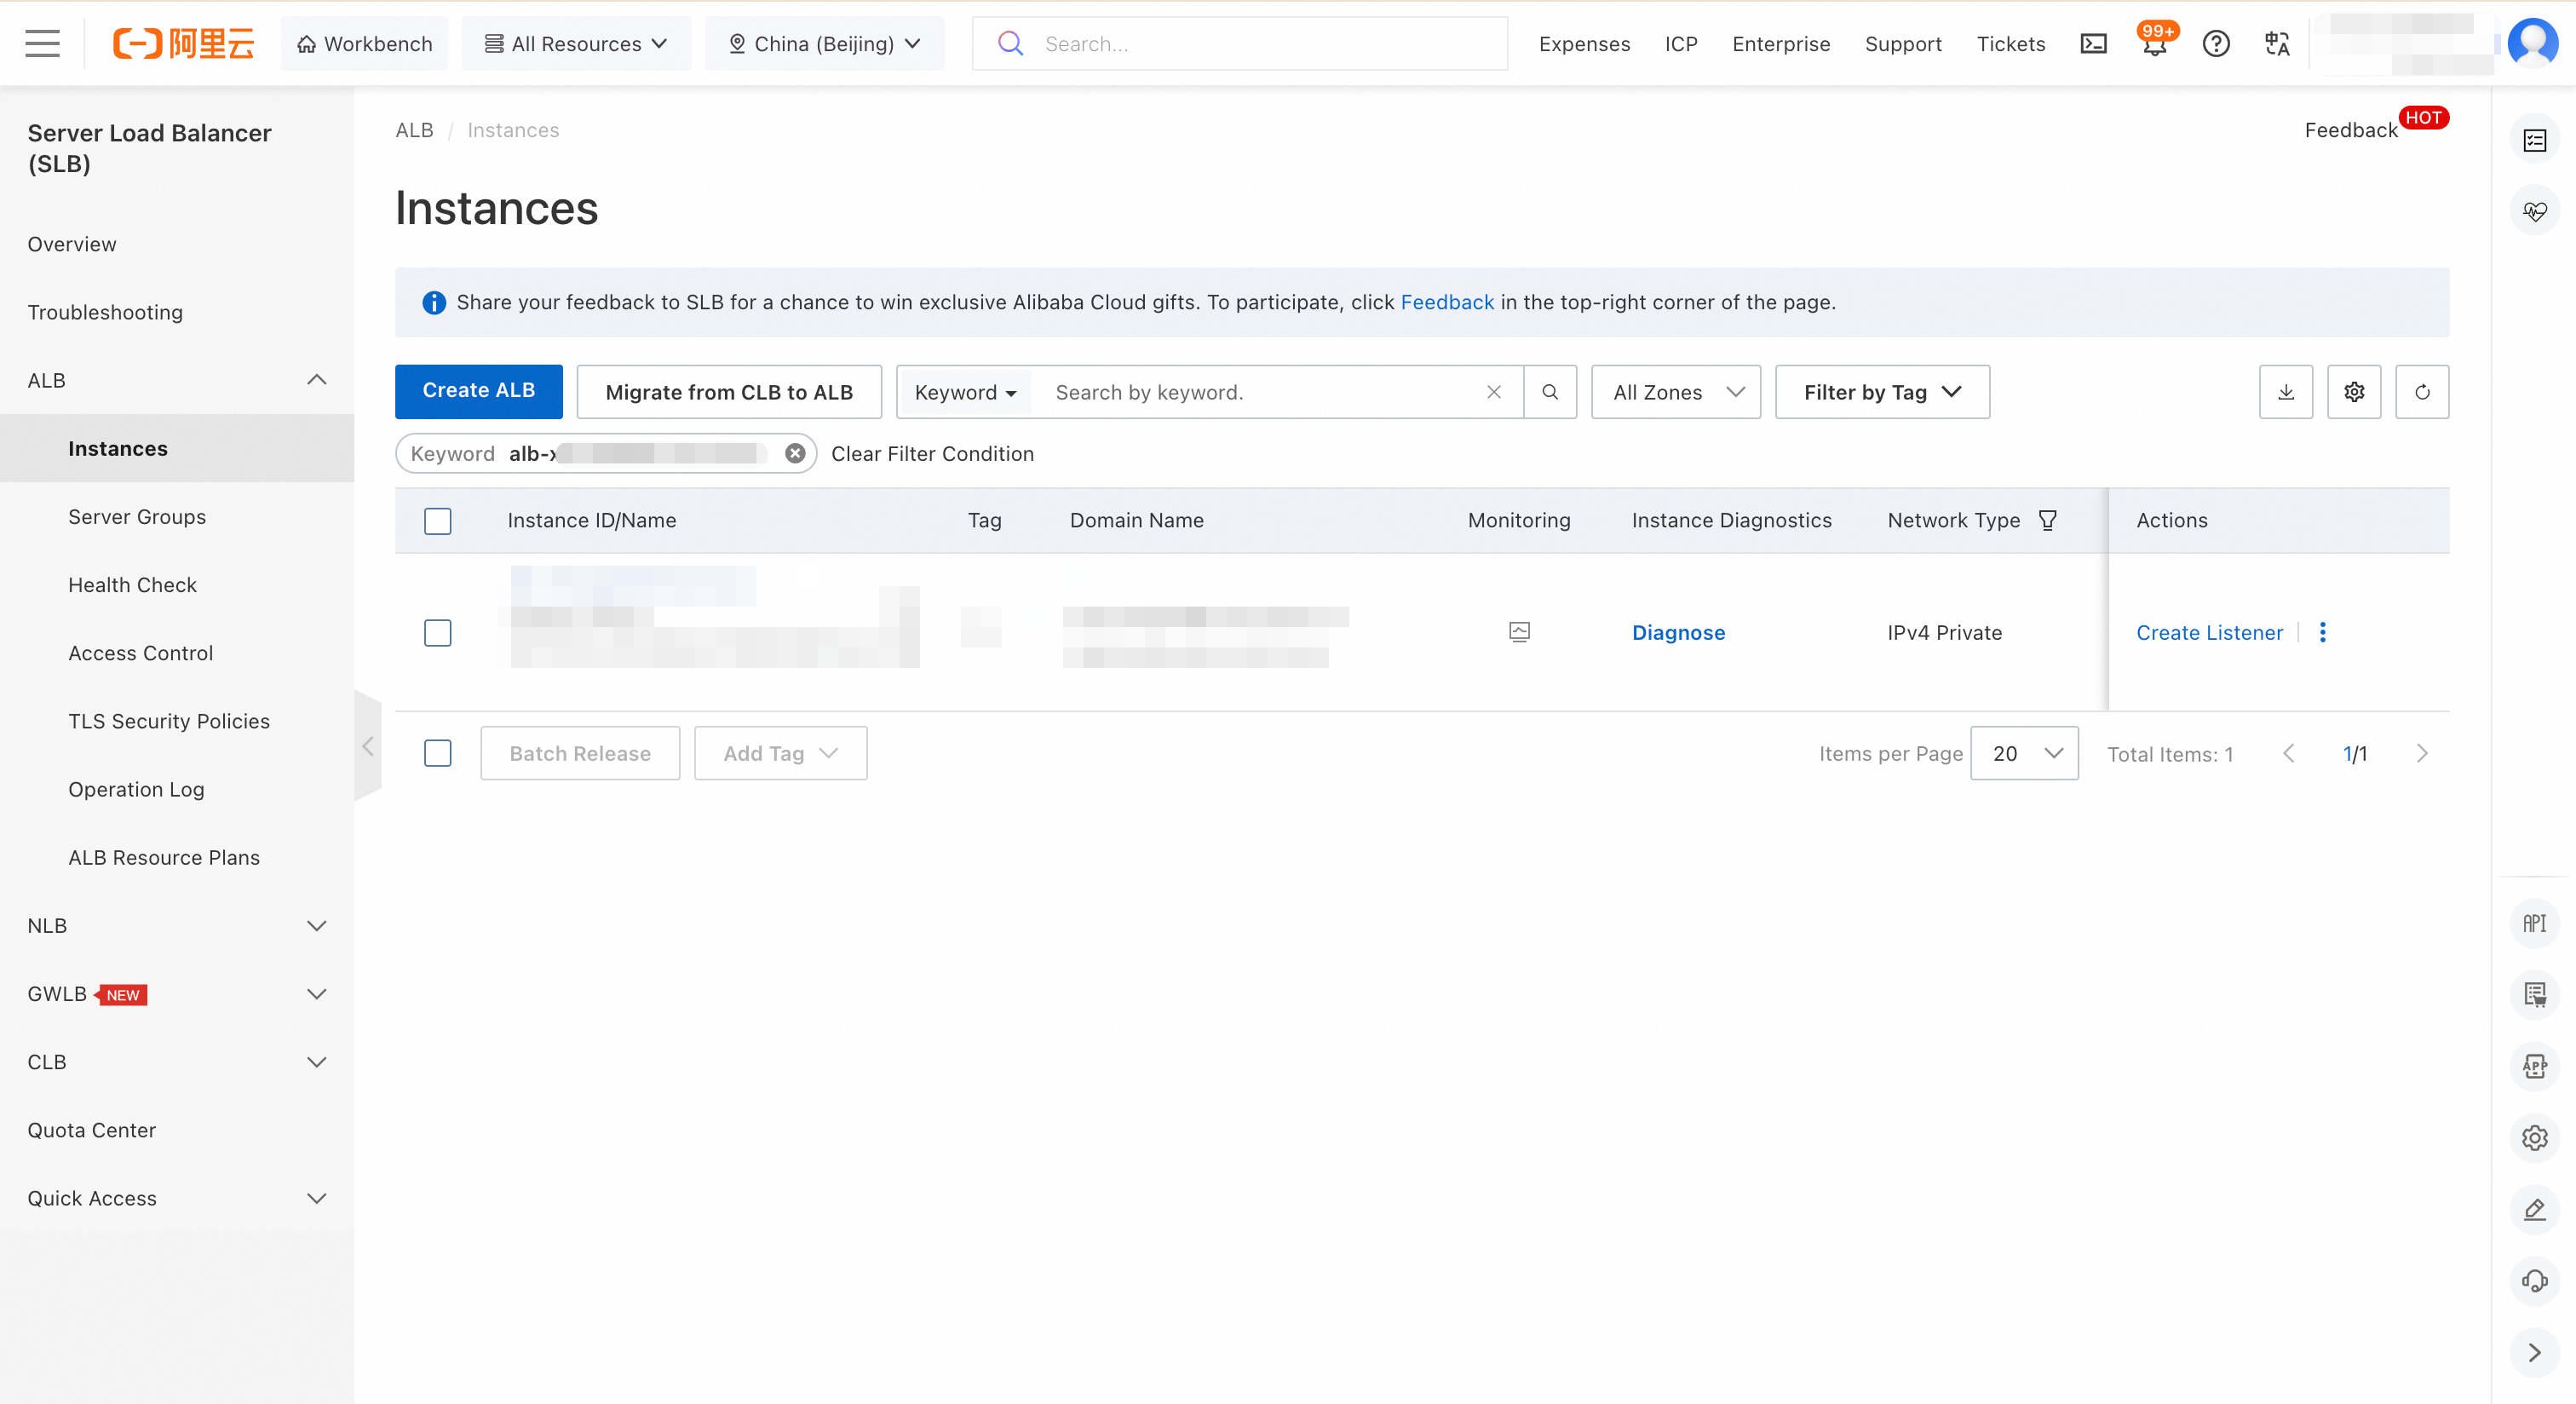This screenshot has width=2576, height=1404.
Task: Clear the keyword search field with X
Action: (x=1494, y=392)
